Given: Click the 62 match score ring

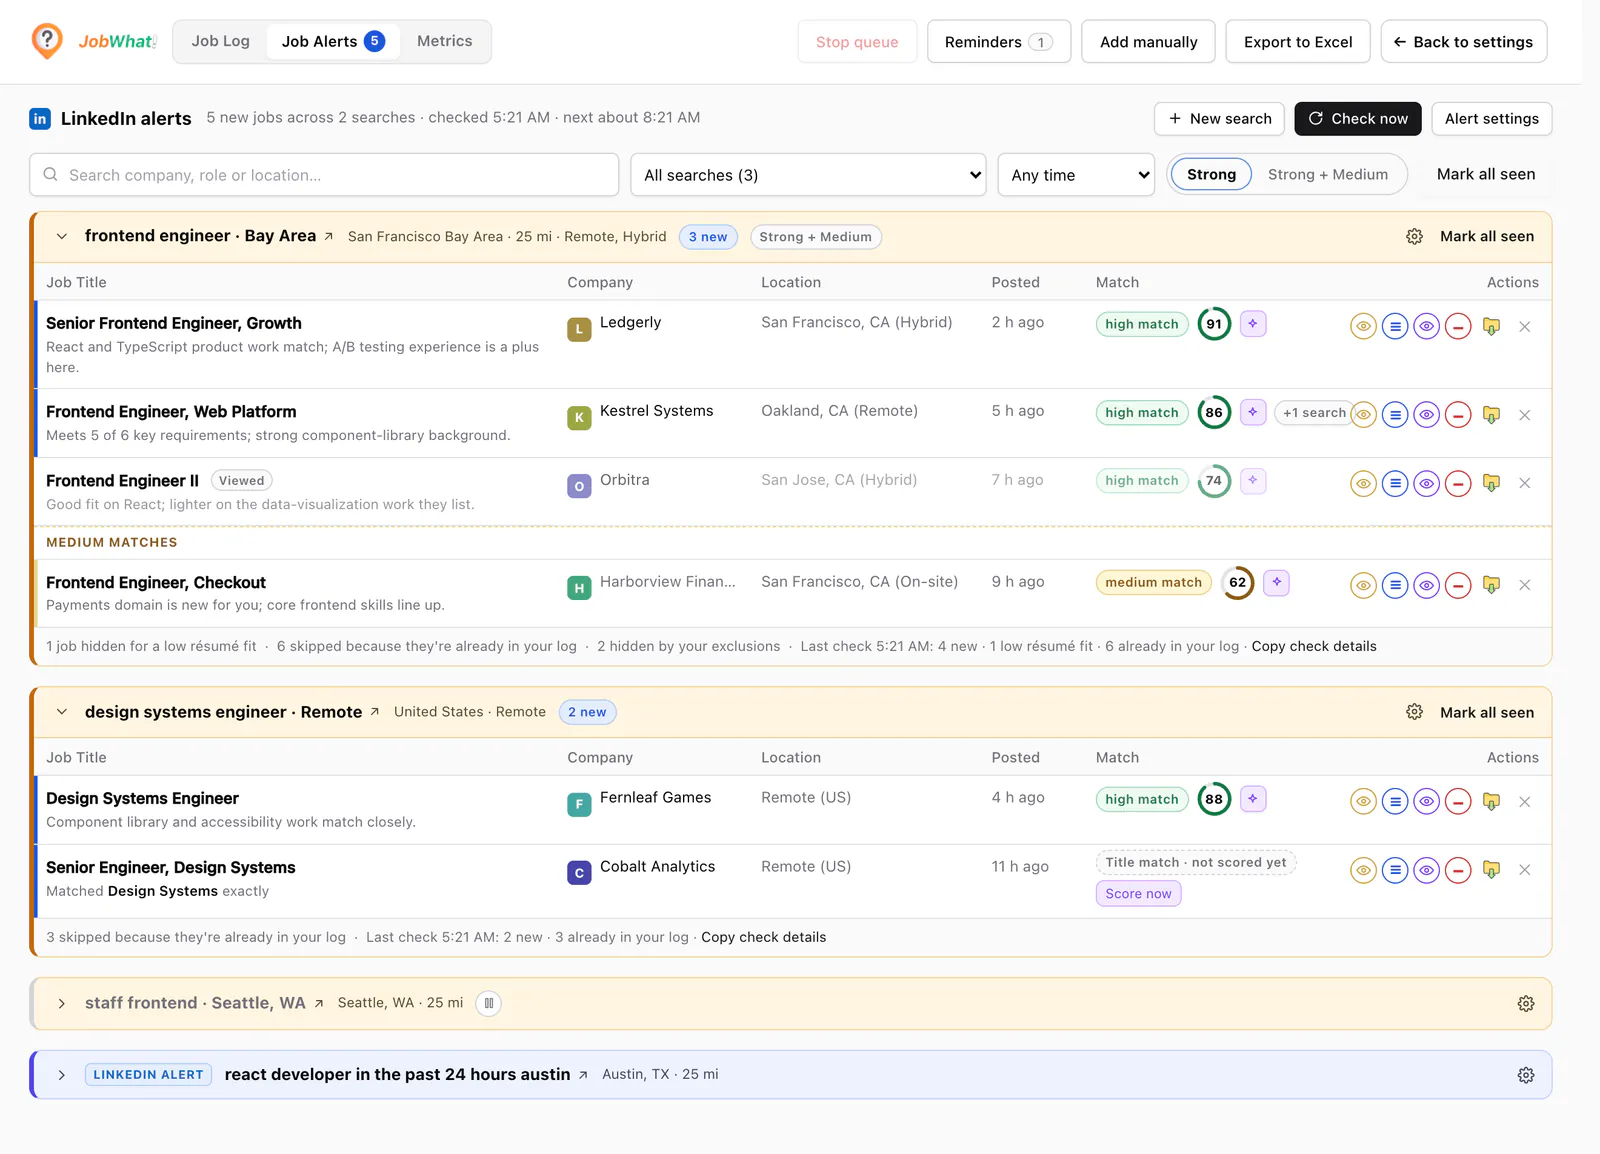Looking at the screenshot, I should 1238,583.
